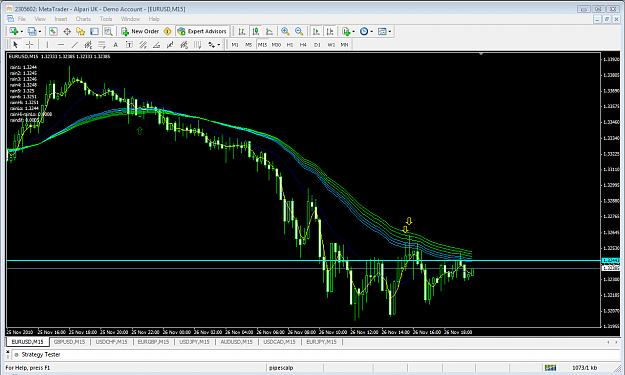This screenshot has width=625, height=375.
Task: Select the arrow cursor tool
Action: (16, 45)
